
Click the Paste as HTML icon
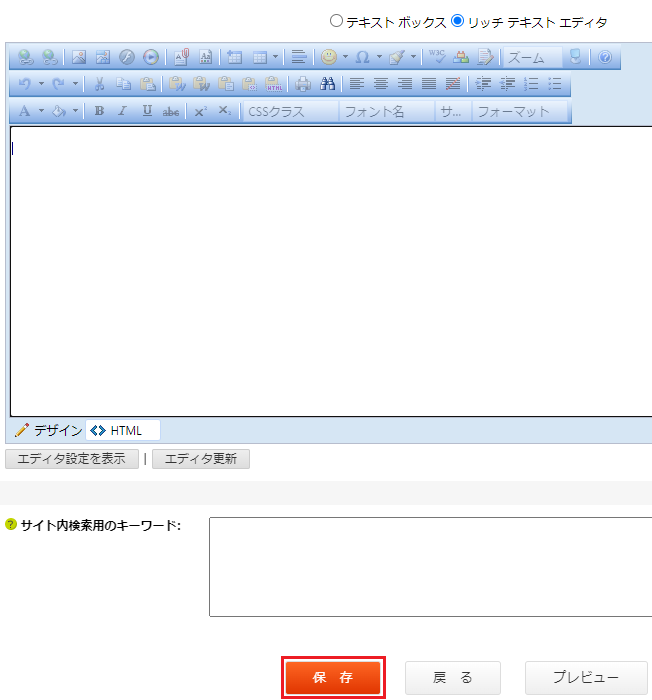click(x=273, y=83)
